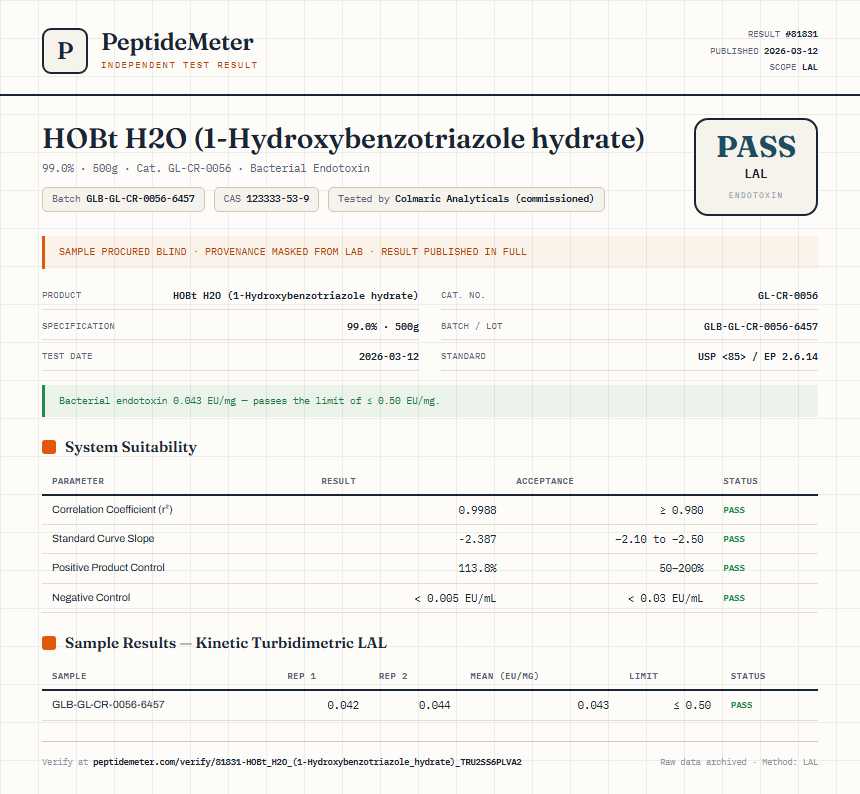Viewport: 860px width, 794px height.
Task: Click the PRODUCT value in the details table
Action: click(295, 296)
